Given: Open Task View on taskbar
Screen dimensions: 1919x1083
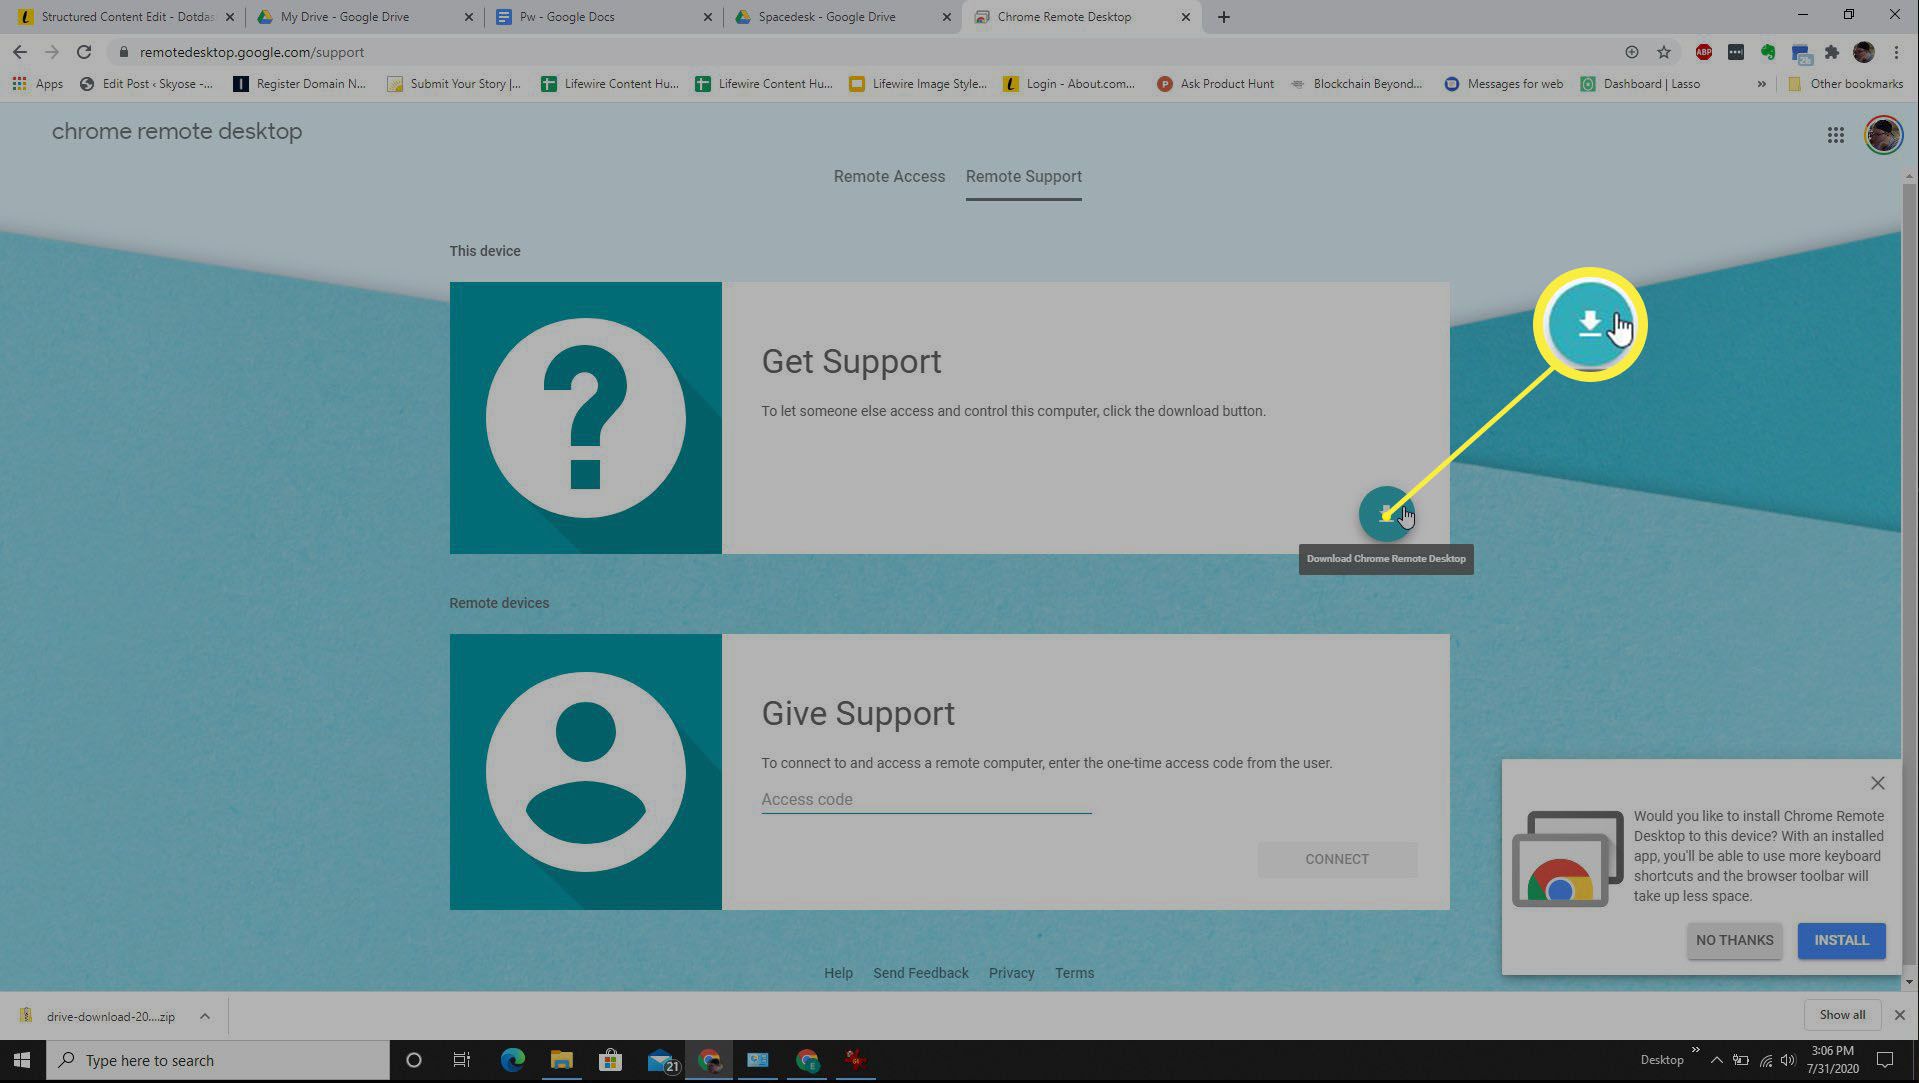Looking at the screenshot, I should [461, 1060].
